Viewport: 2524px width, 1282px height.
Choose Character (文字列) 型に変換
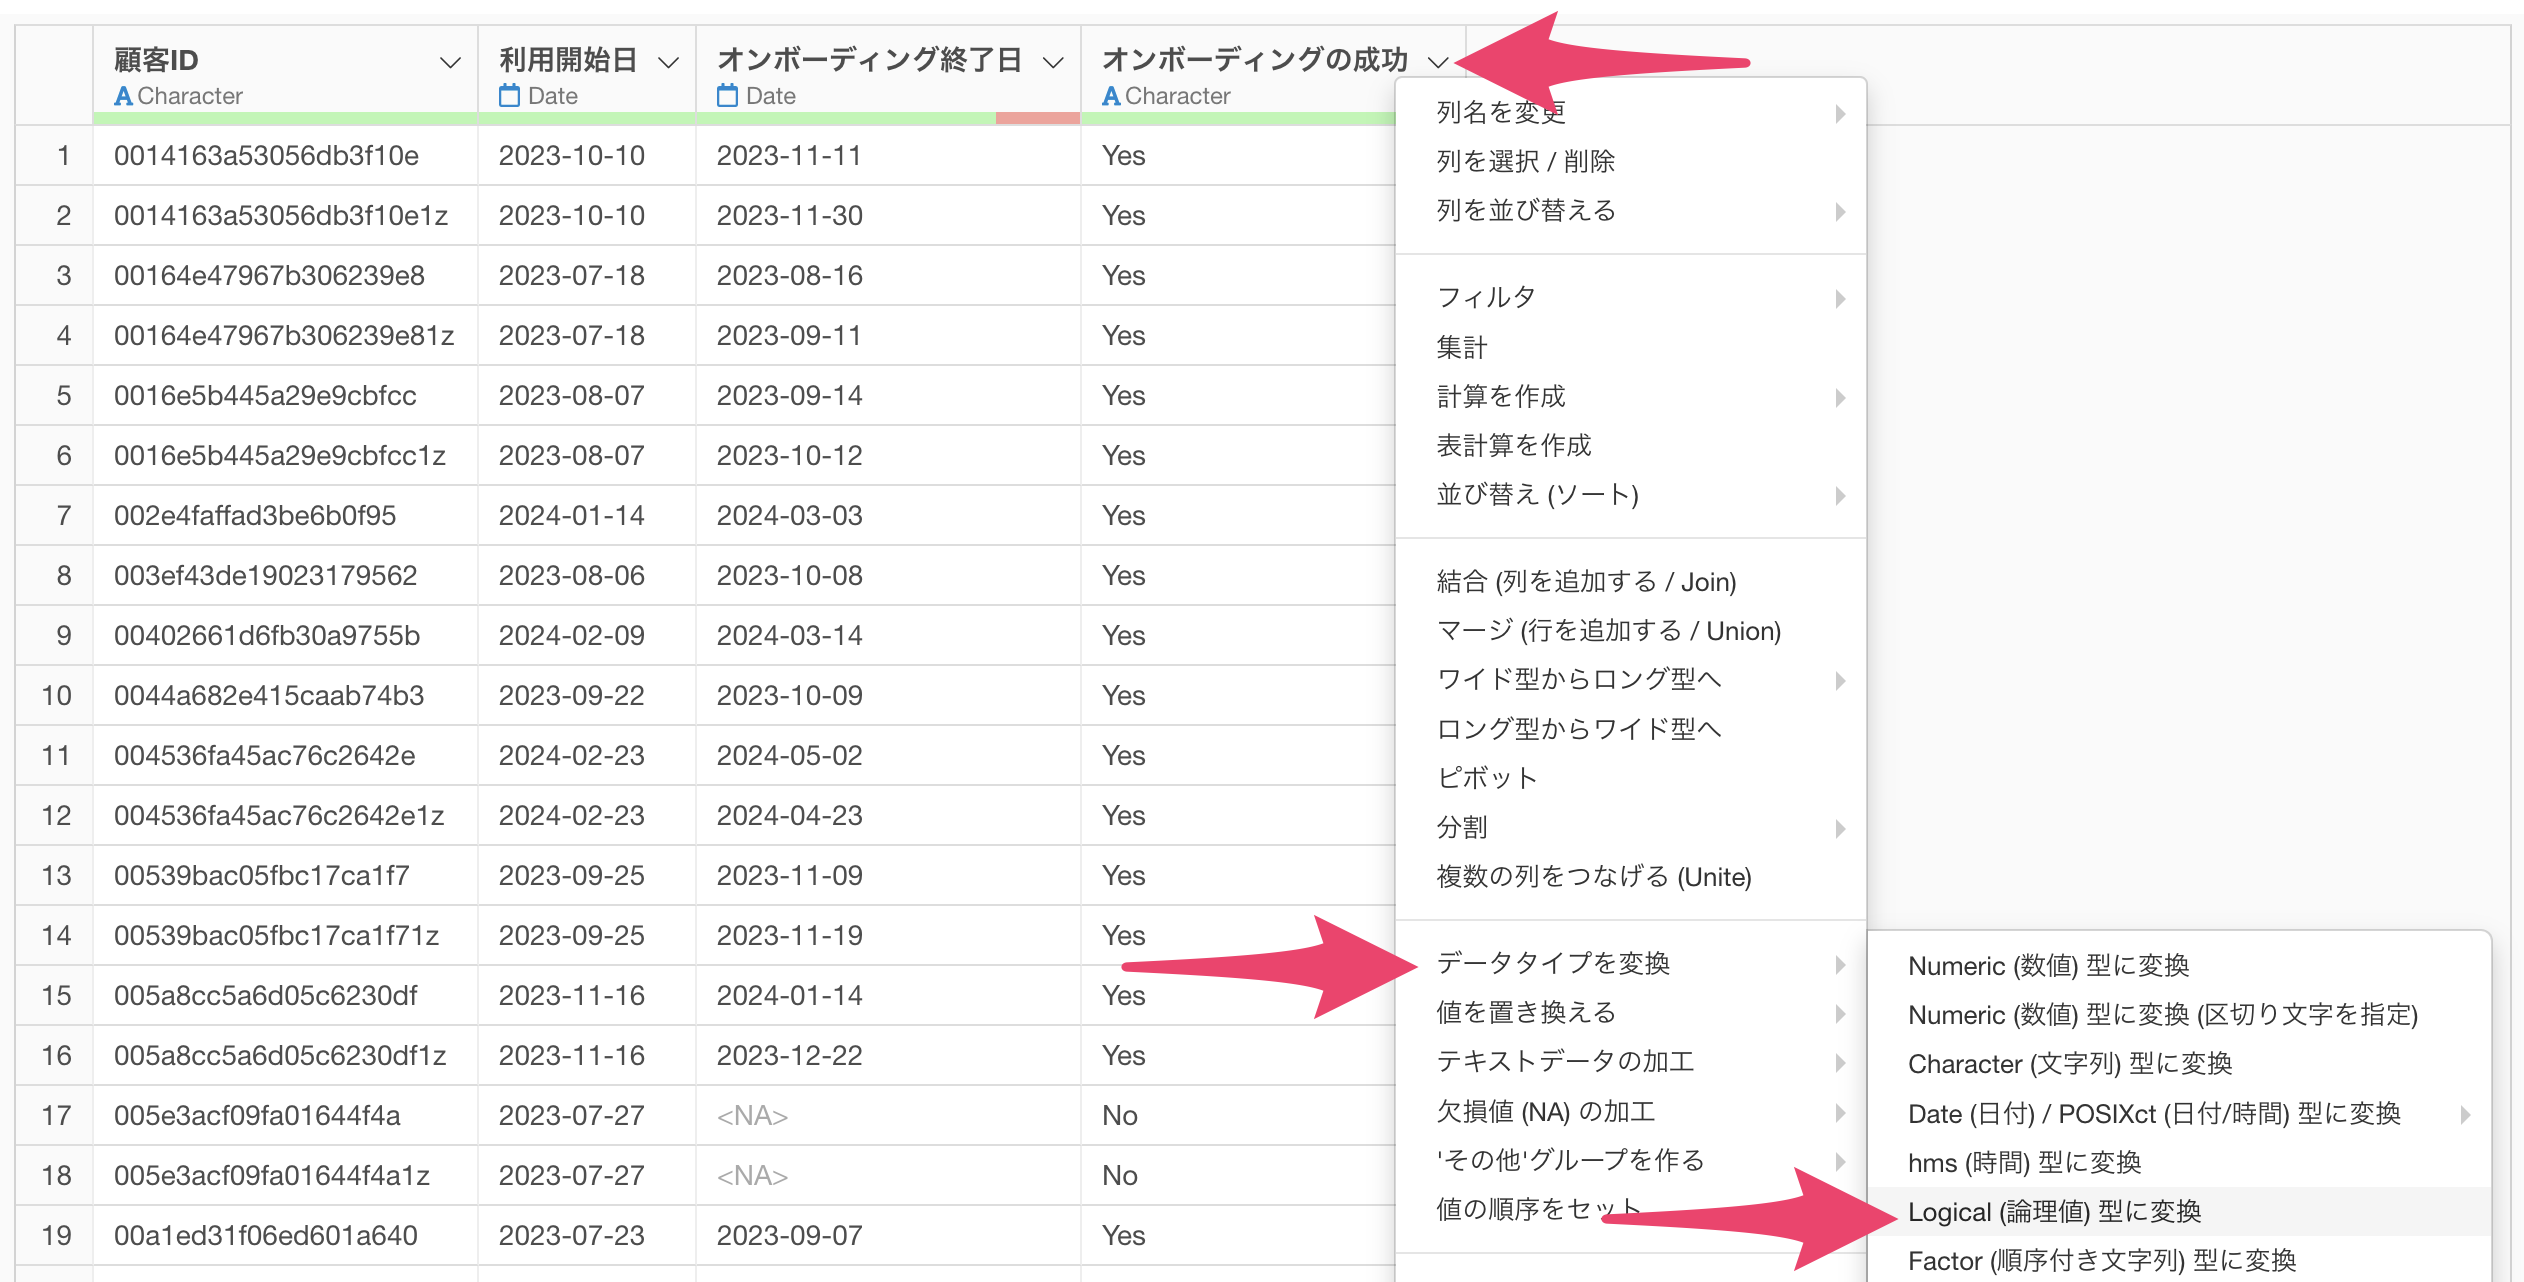point(2178,1063)
